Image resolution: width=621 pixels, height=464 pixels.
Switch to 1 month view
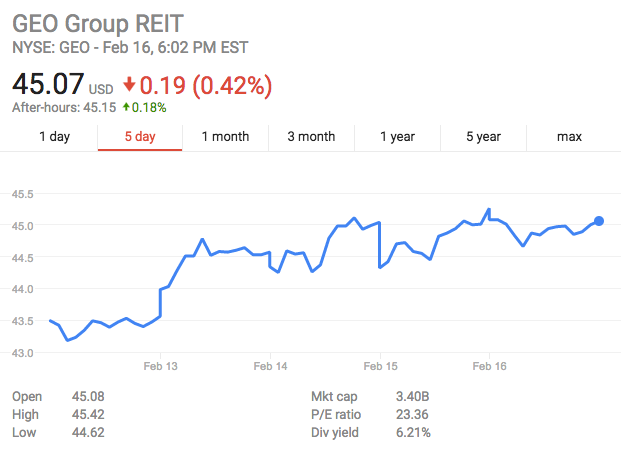coord(225,137)
